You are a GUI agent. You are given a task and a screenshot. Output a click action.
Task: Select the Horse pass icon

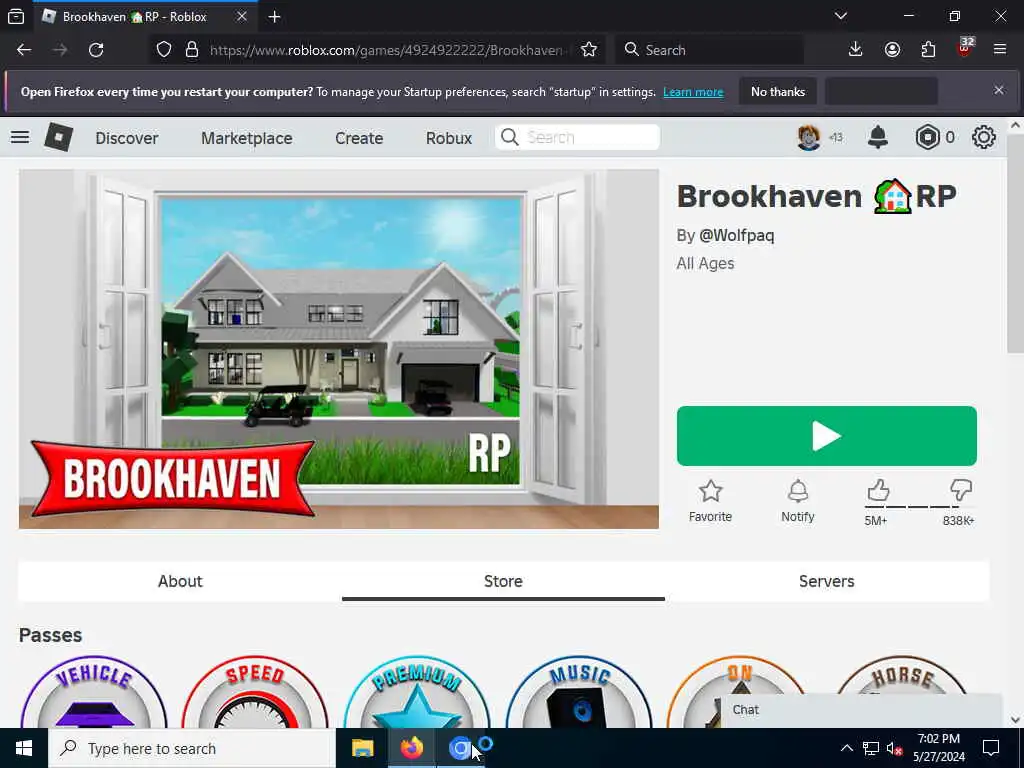click(903, 674)
